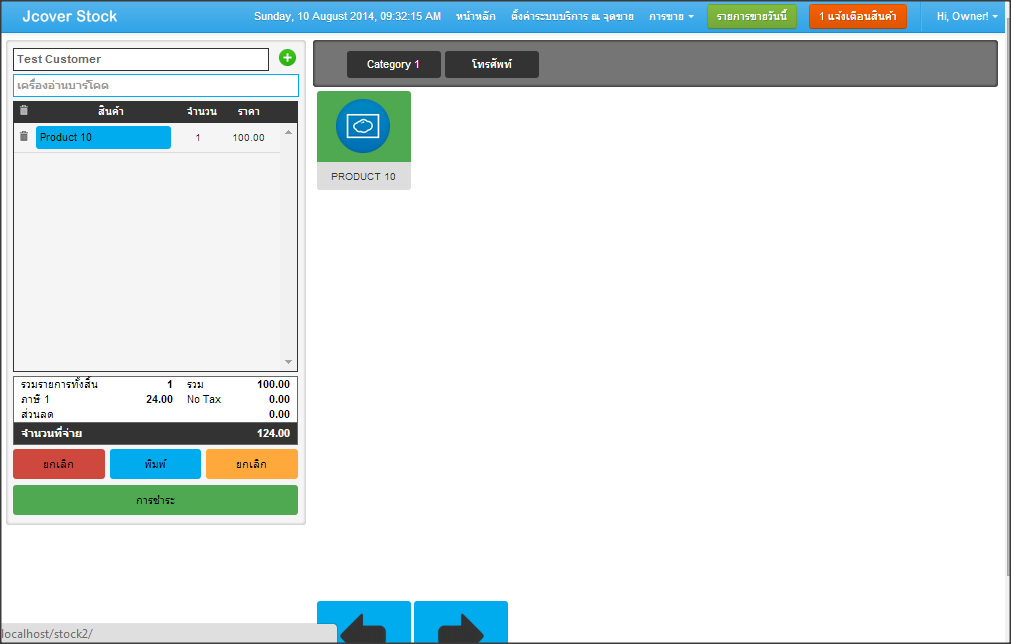The image size is (1011, 644).
Task: Switch to the โทรศัพท์ category tab
Action: pos(492,64)
